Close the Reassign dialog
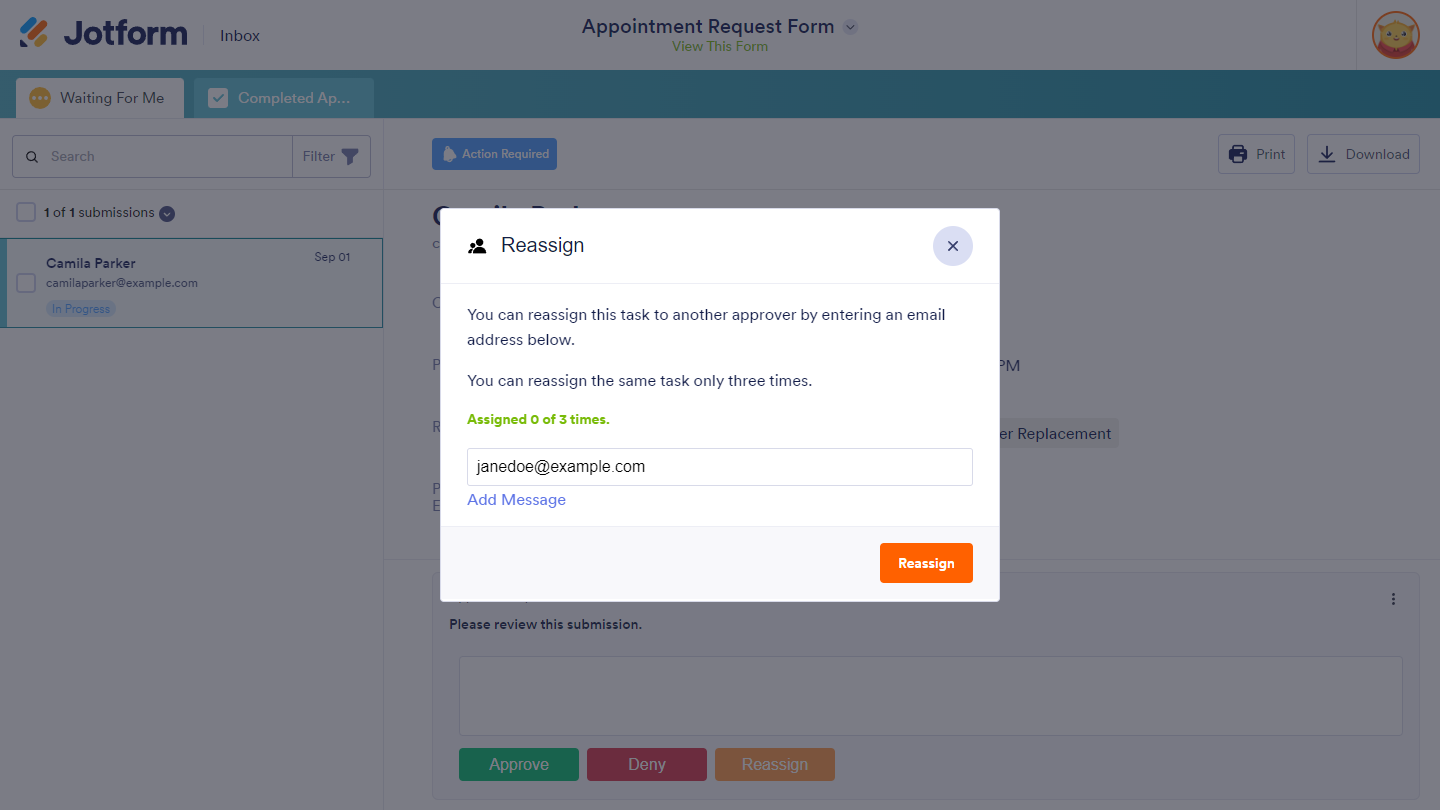 point(952,246)
